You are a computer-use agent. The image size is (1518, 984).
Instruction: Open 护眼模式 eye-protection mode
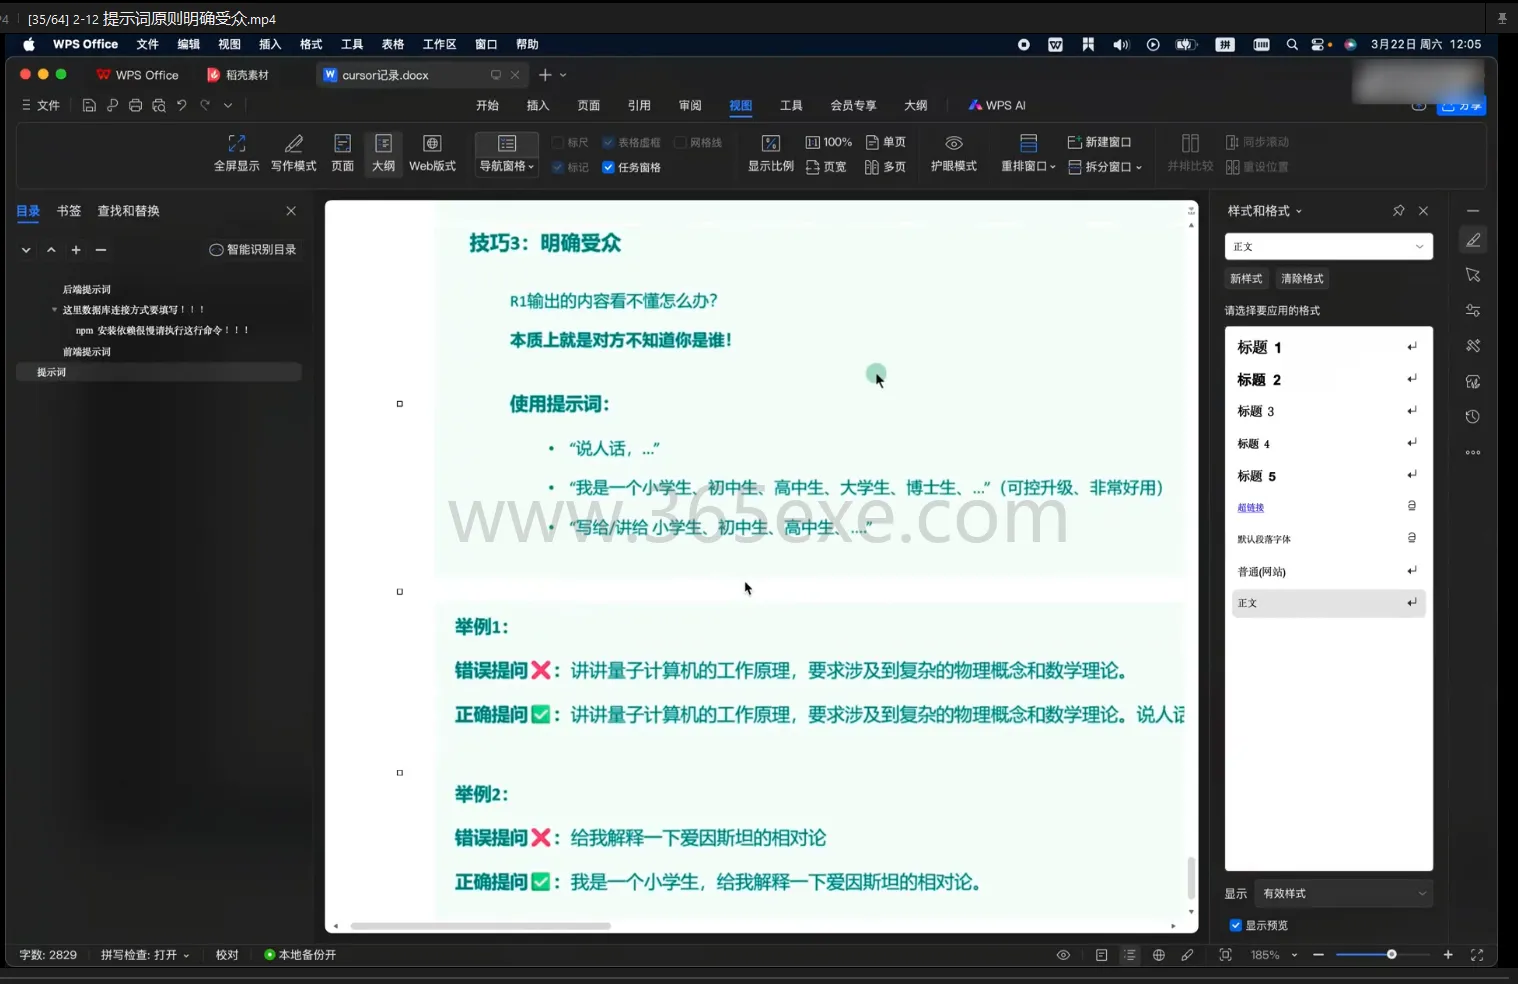pos(953,152)
